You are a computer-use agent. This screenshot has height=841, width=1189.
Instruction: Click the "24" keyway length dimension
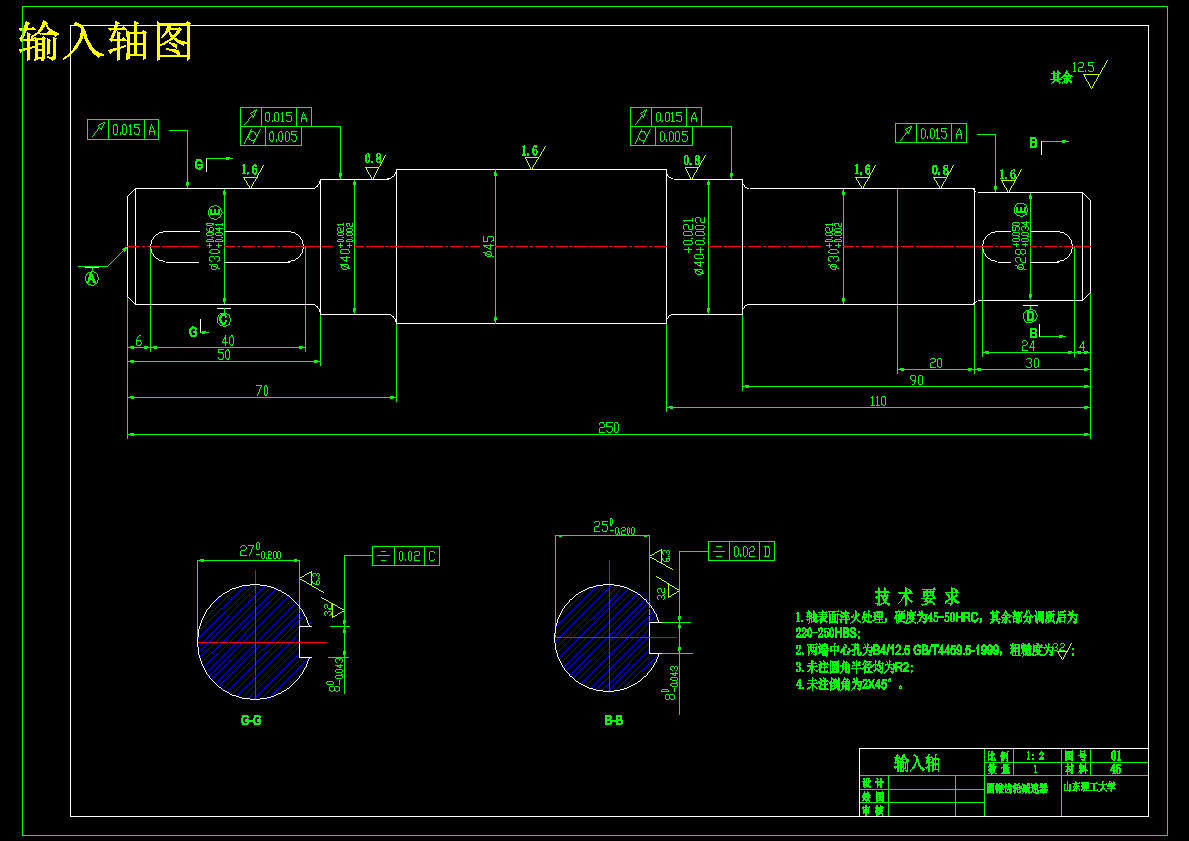pos(1027,346)
